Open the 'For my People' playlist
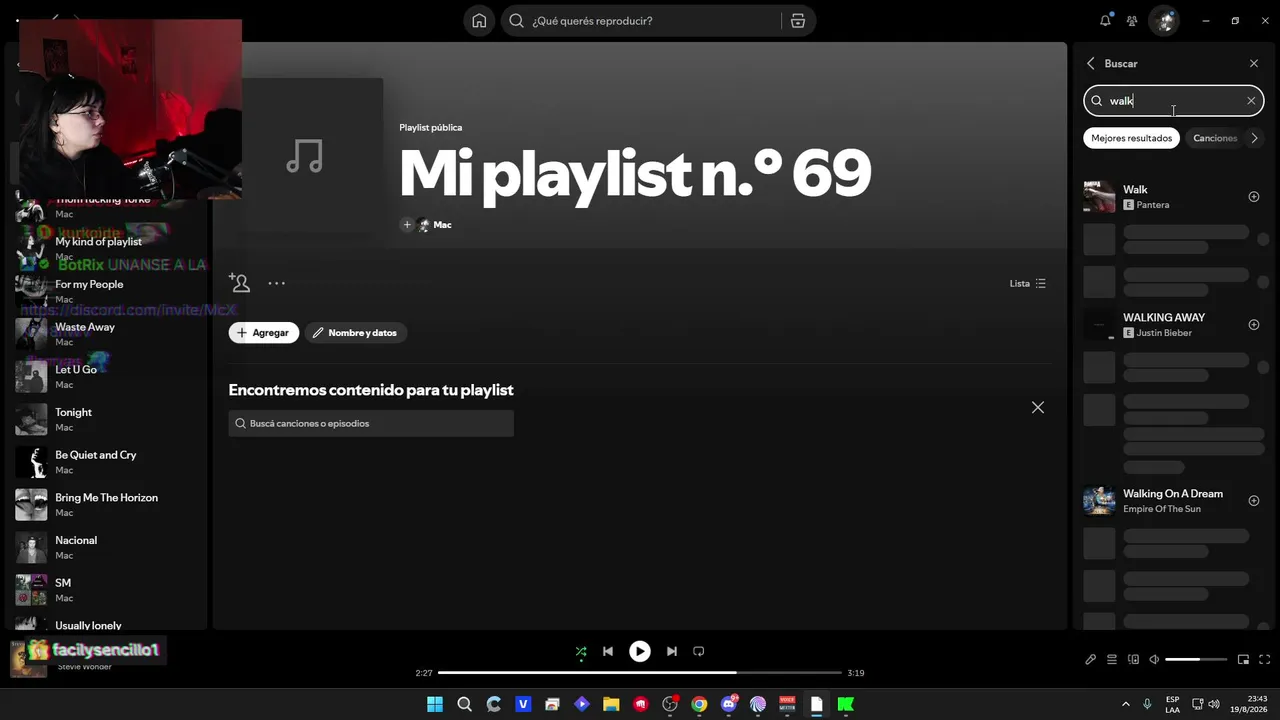Screen dimensions: 1280x720 (110, 291)
